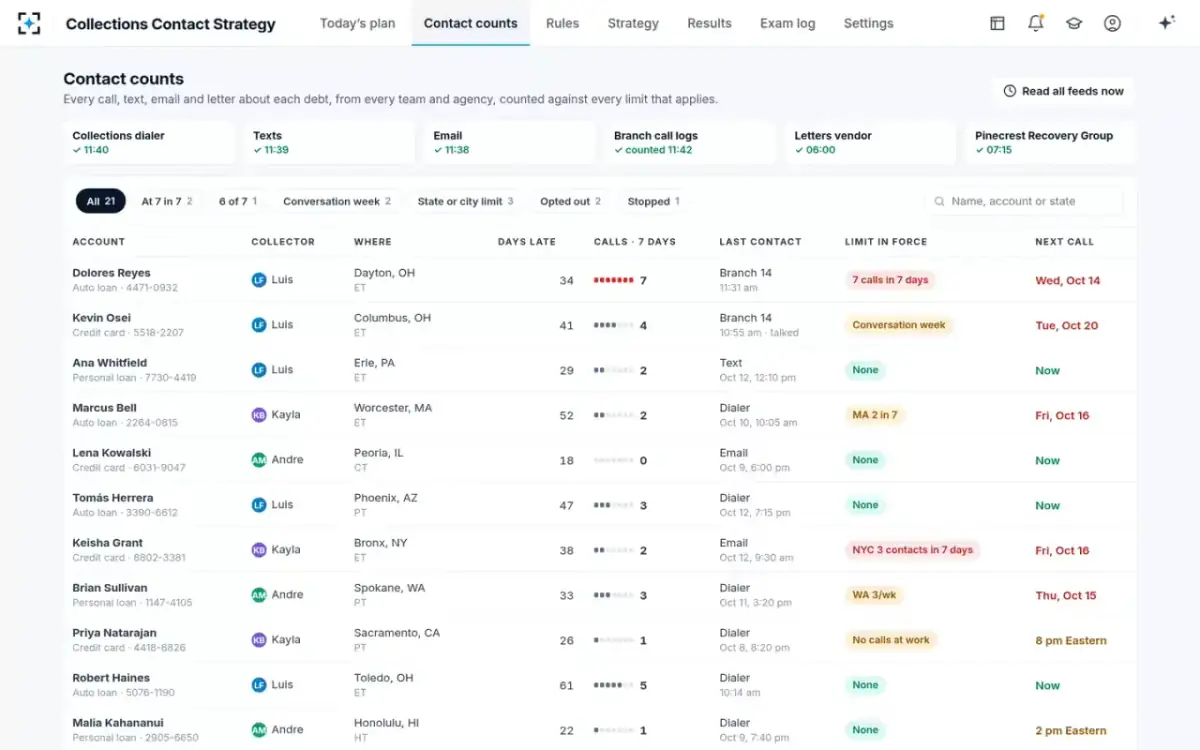Viewport: 1200px width, 750px height.
Task: Open Tomás Herrera account
Action: [x=113, y=498]
